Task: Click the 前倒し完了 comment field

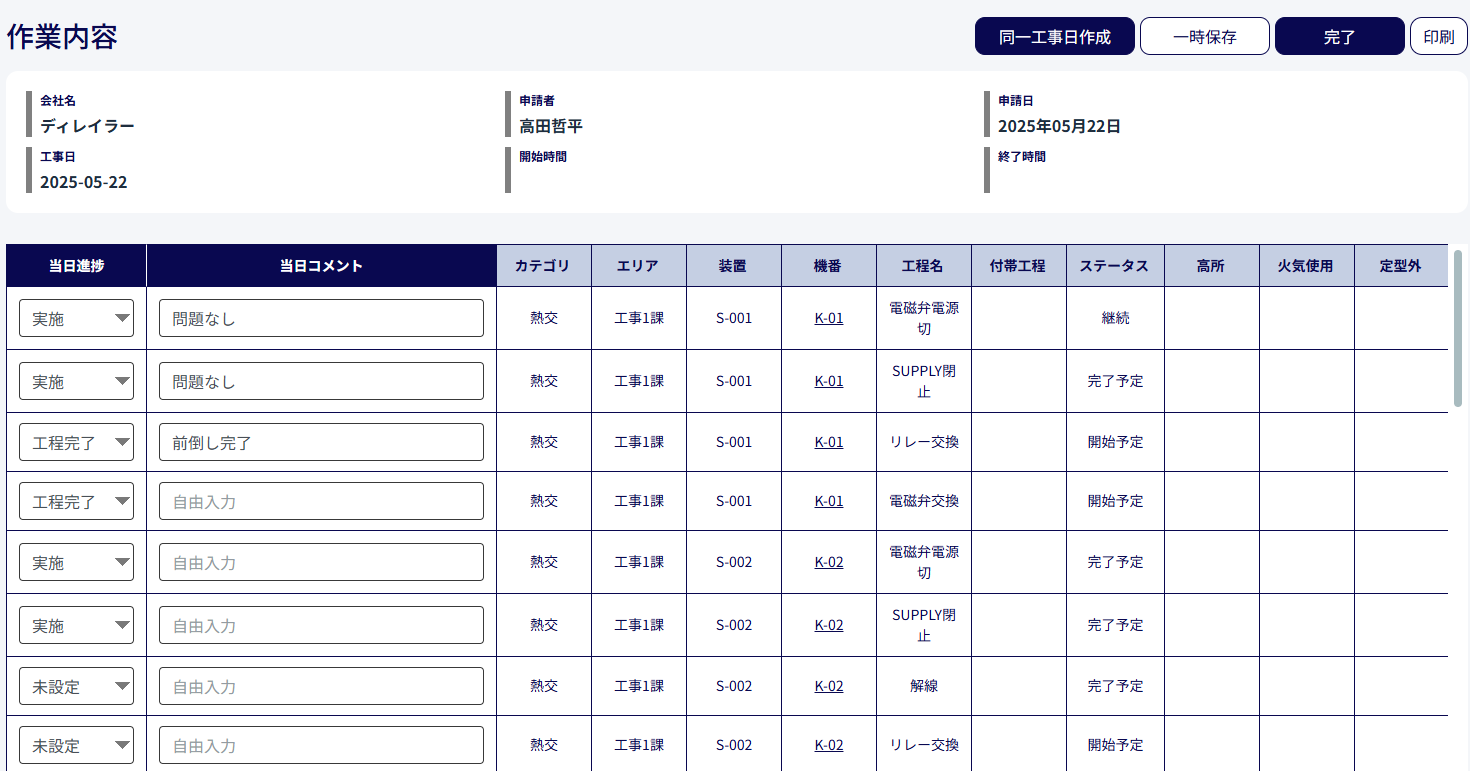Action: point(321,442)
